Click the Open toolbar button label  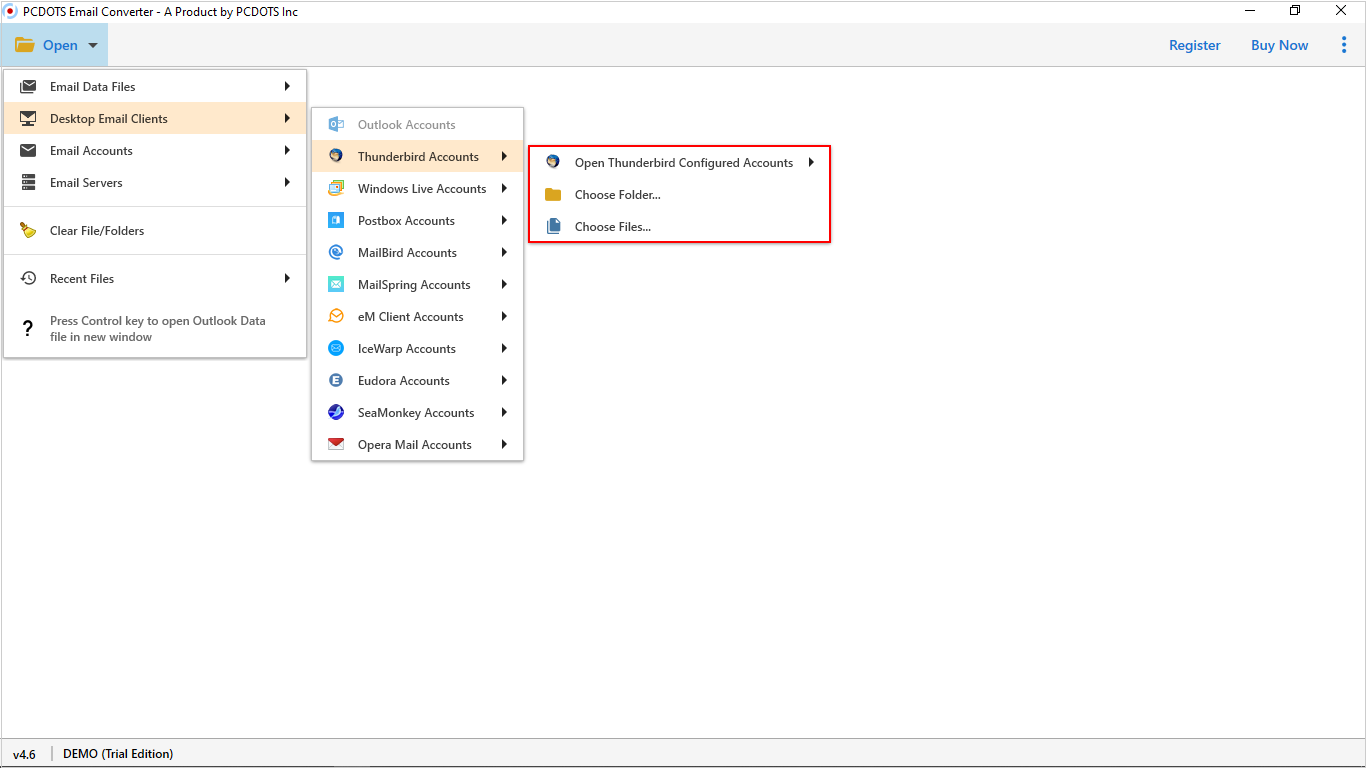click(x=60, y=45)
